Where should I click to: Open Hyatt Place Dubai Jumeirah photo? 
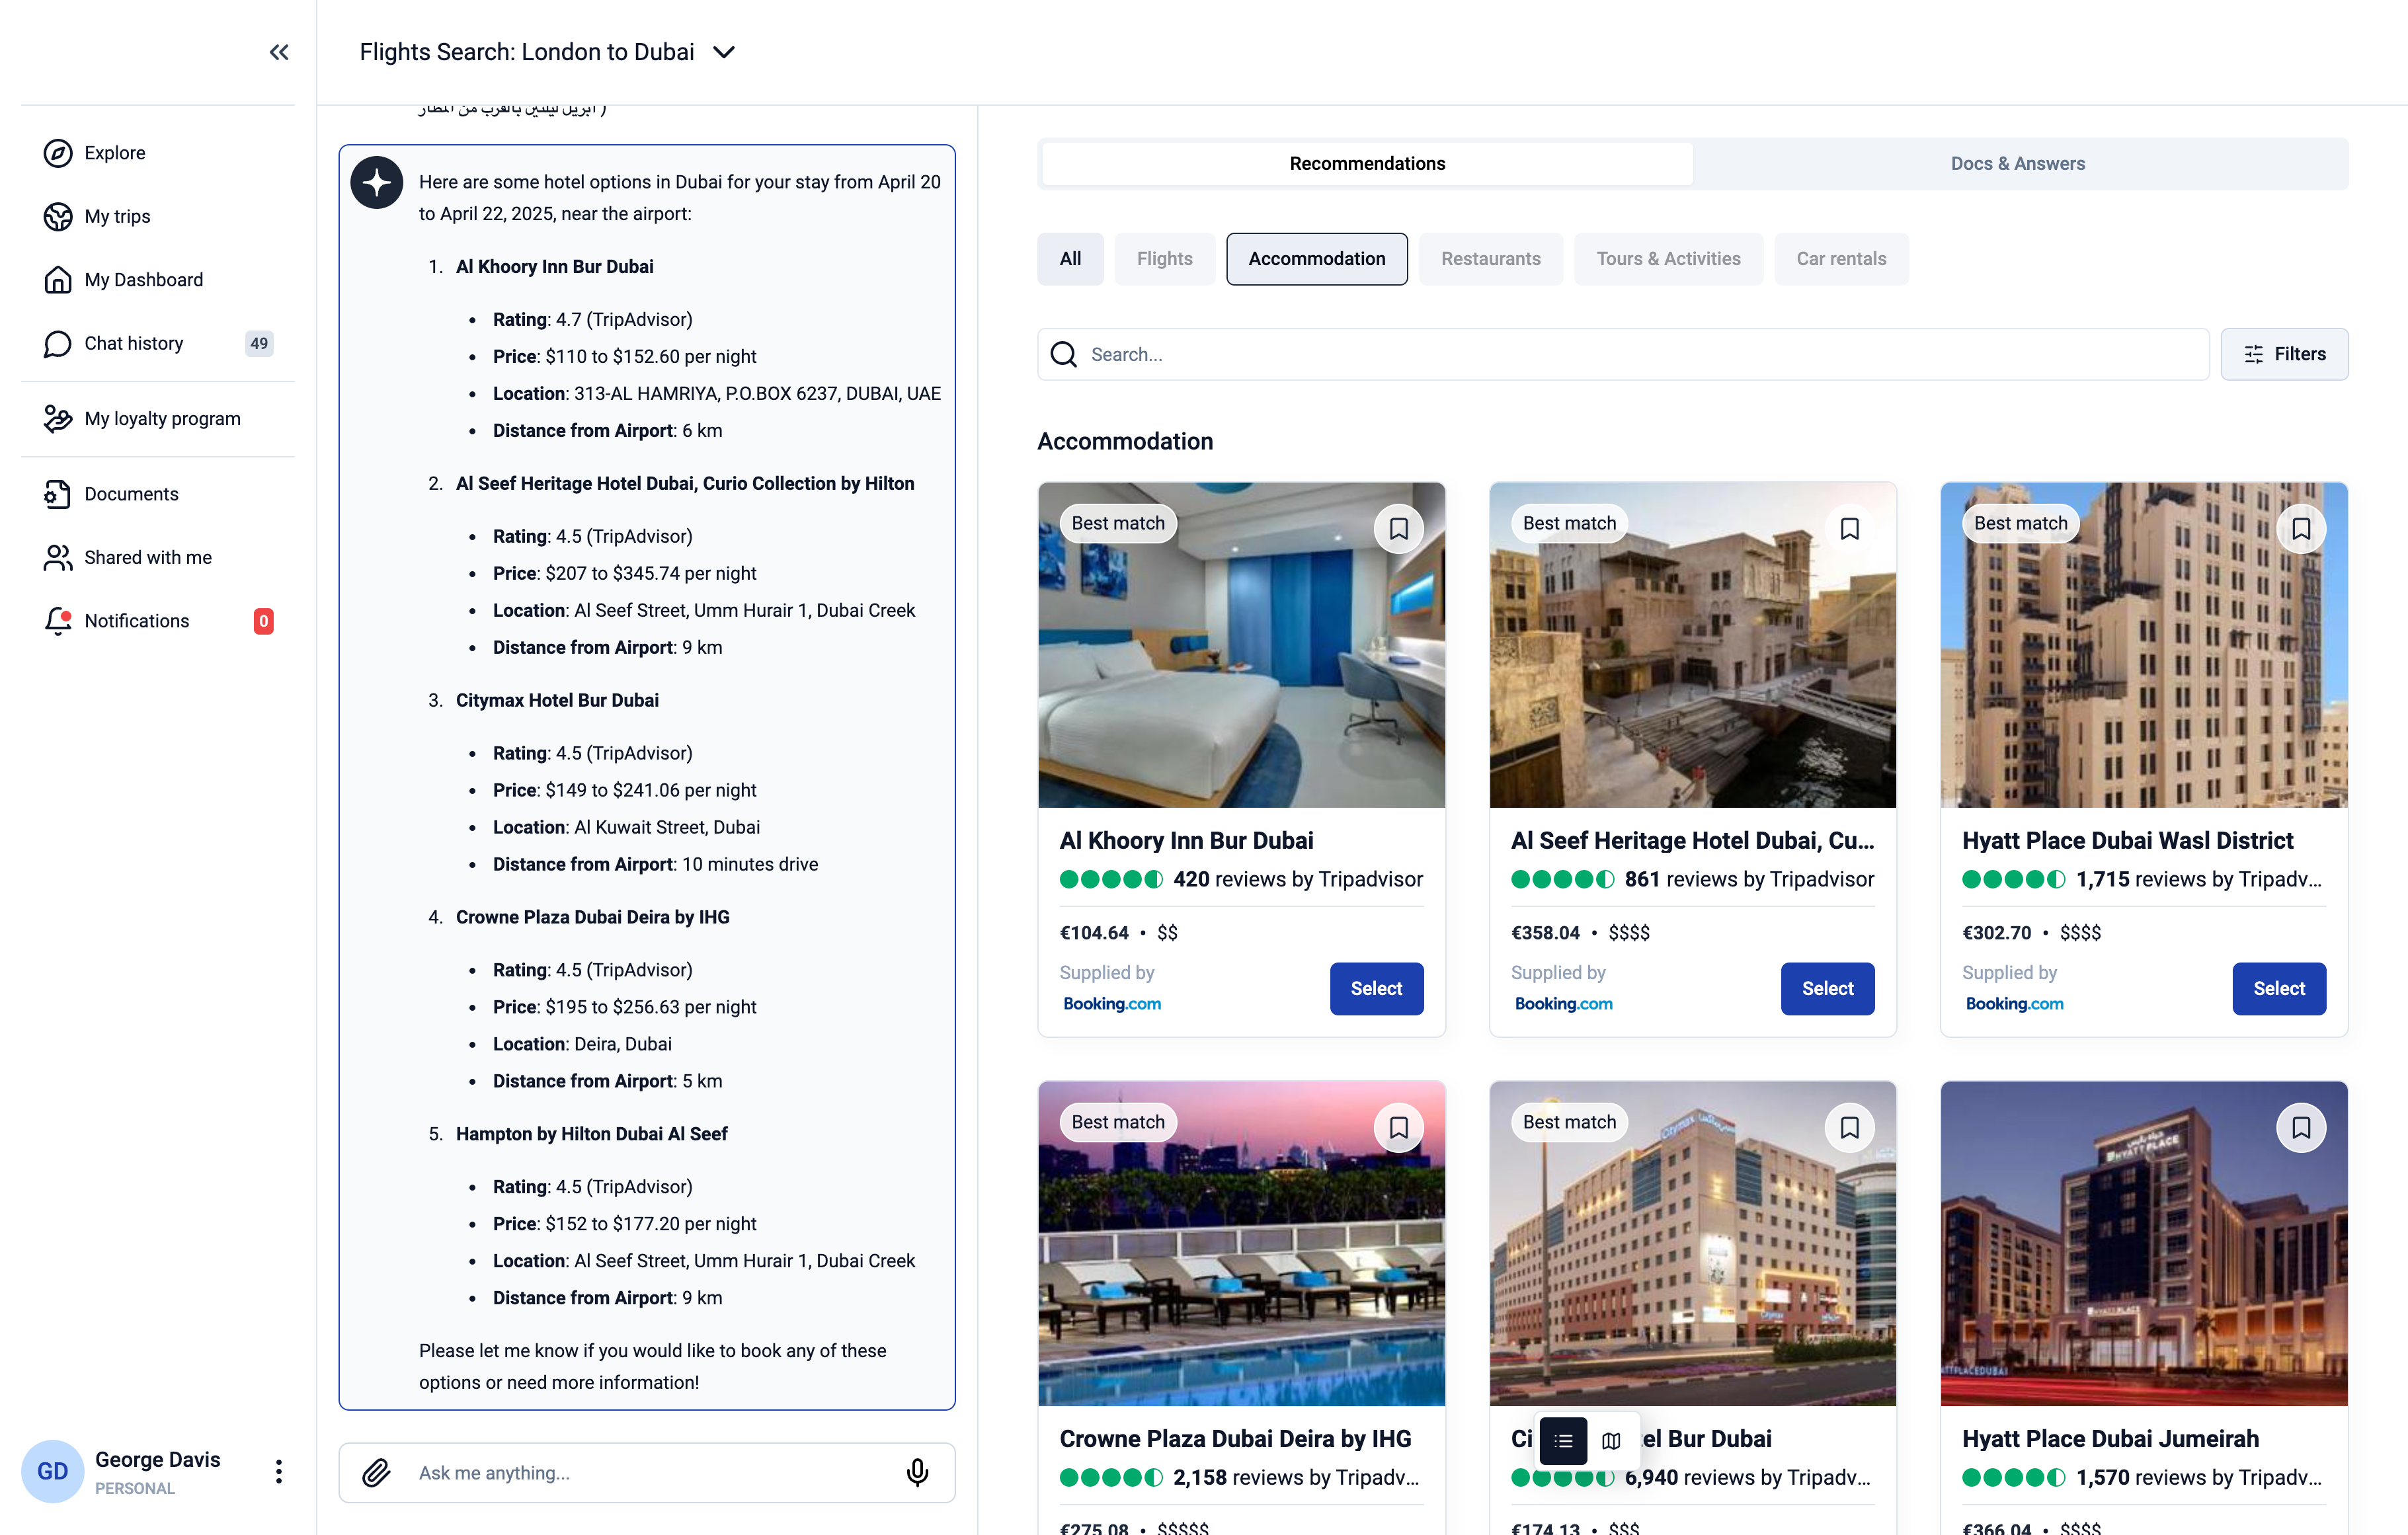2143,1243
